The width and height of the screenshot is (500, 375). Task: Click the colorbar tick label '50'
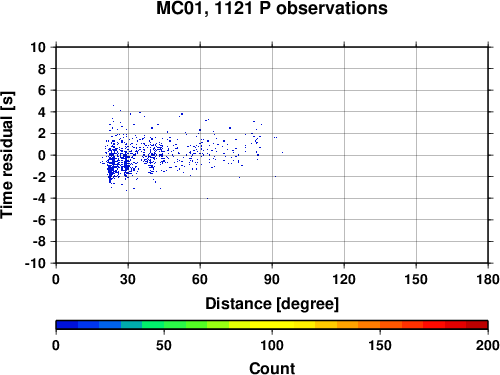pyautogui.click(x=164, y=345)
